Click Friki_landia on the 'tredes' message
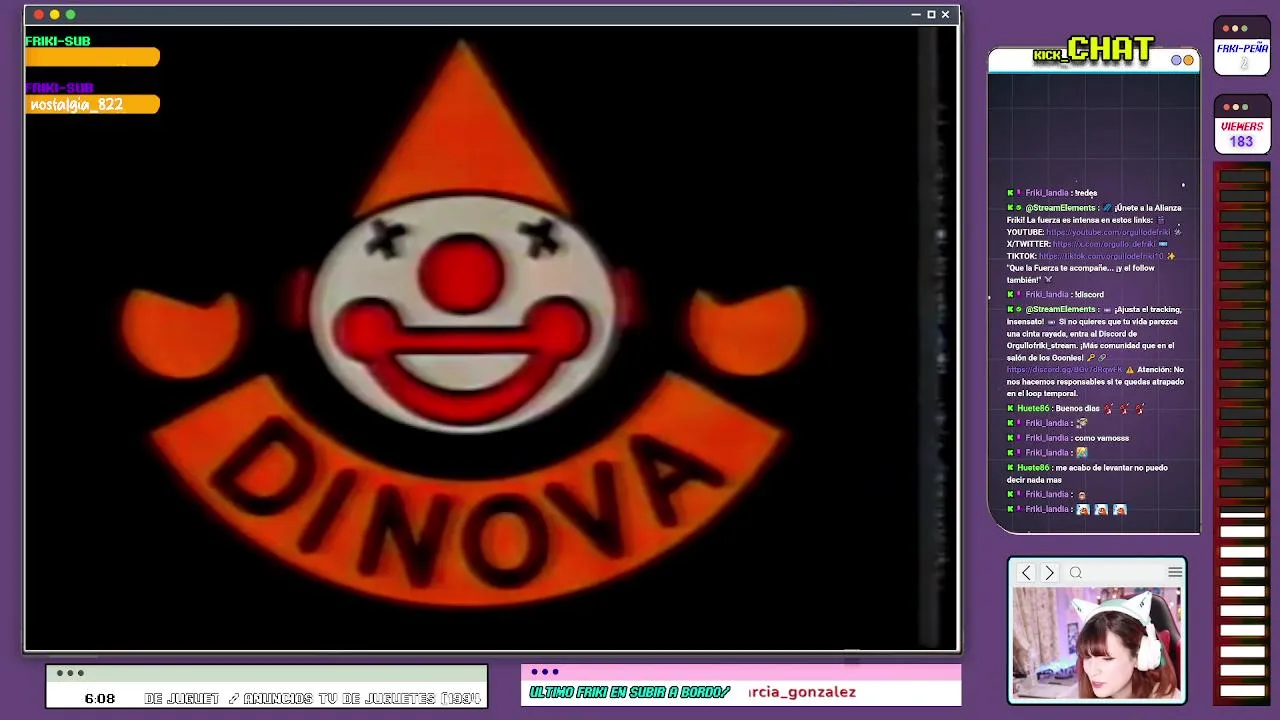The image size is (1280, 720). [x=1047, y=193]
